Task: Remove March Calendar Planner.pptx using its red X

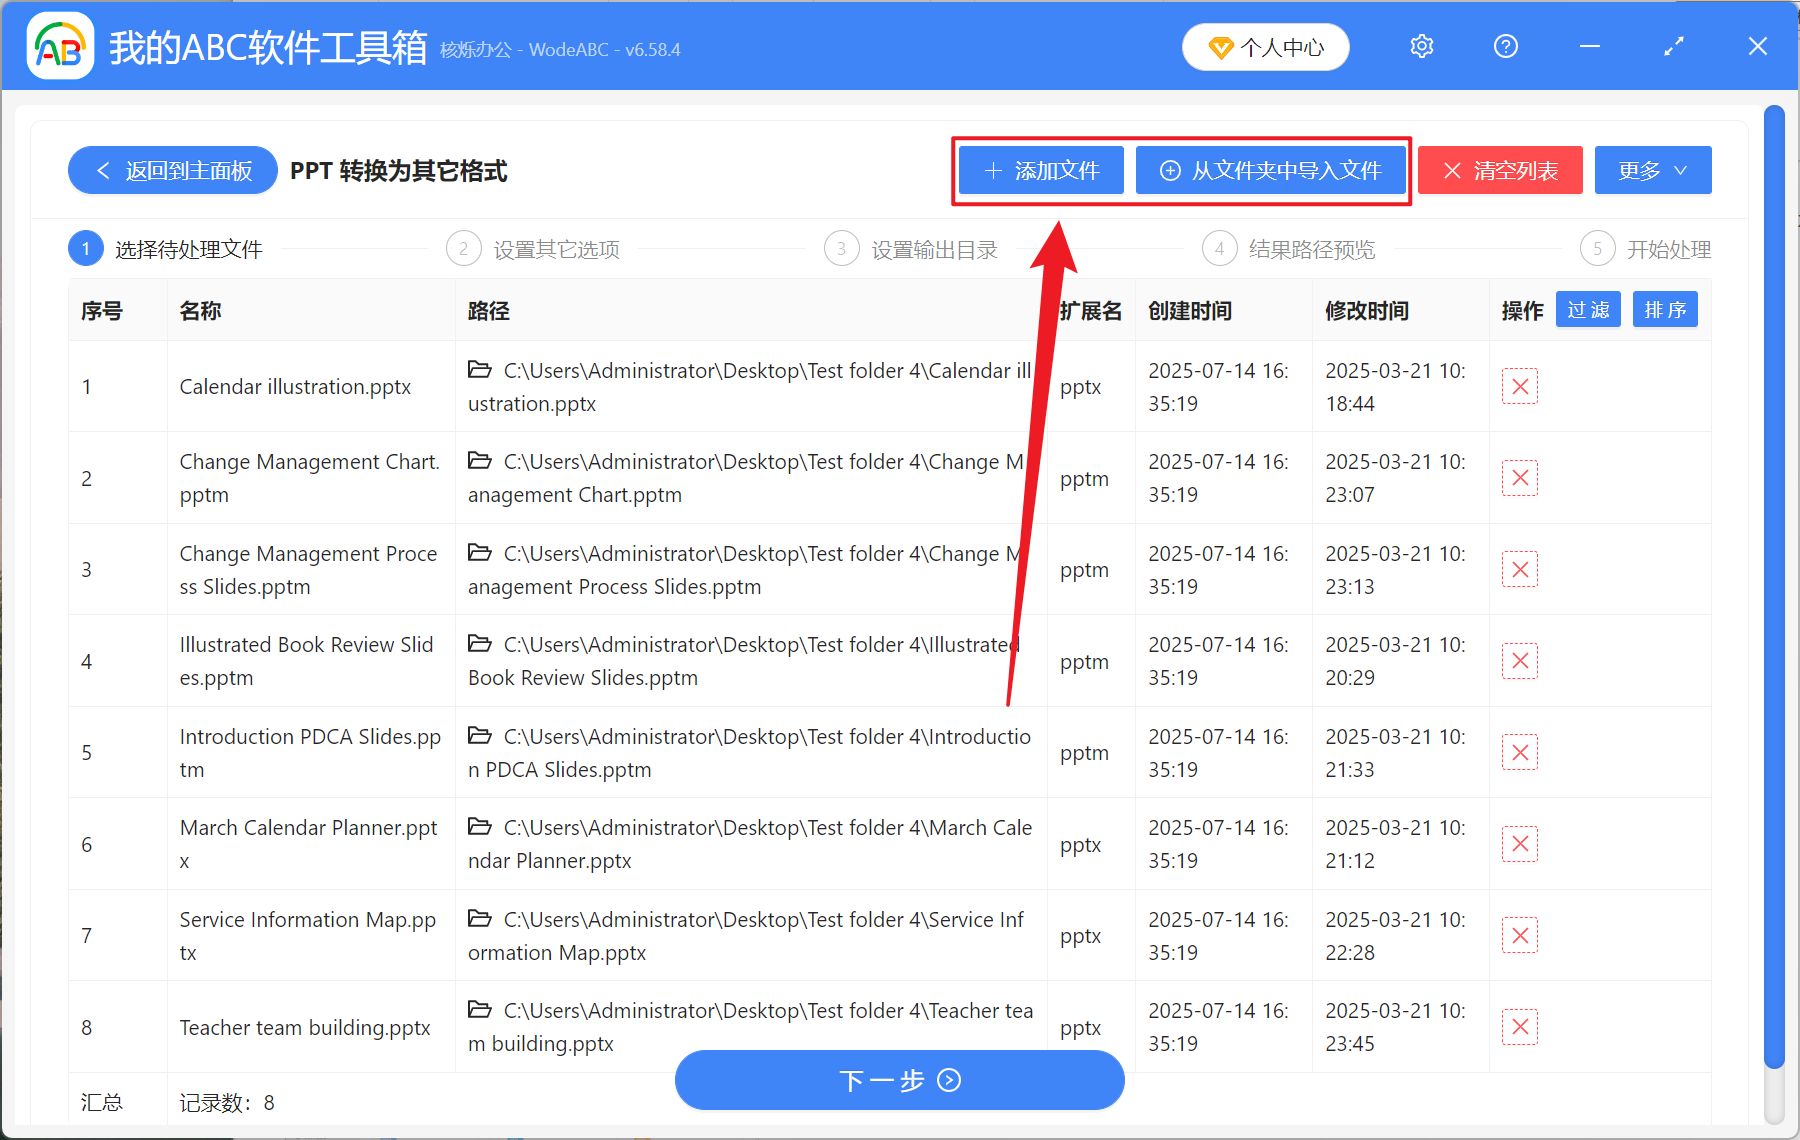Action: (x=1519, y=843)
